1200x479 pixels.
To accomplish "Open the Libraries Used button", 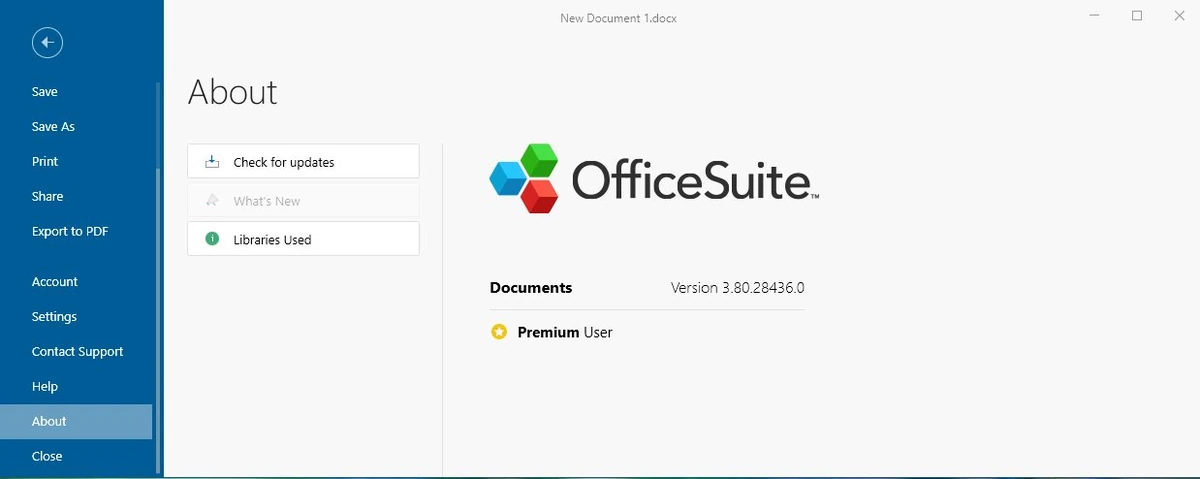I will [303, 239].
